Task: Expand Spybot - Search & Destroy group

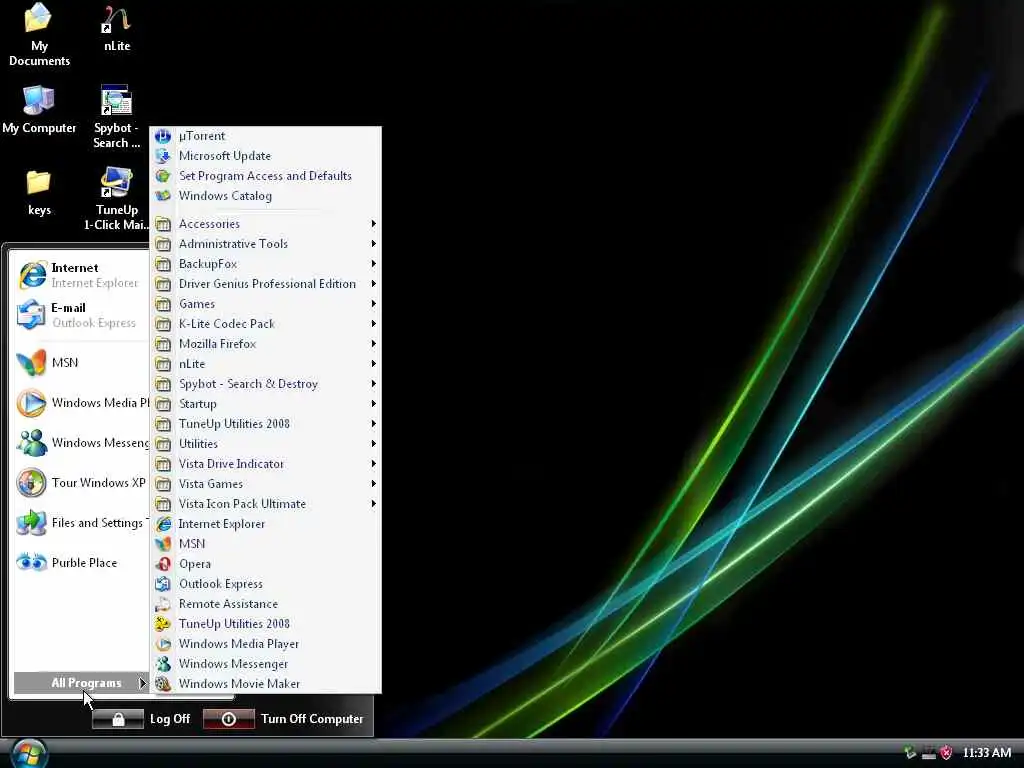Action: pos(266,384)
